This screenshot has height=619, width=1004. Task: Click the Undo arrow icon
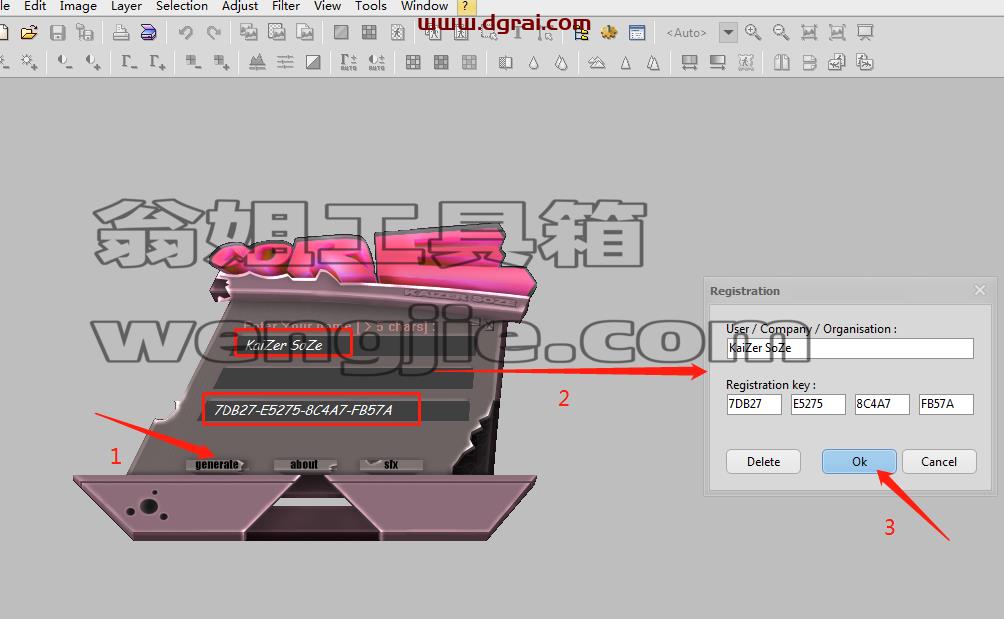(x=186, y=33)
